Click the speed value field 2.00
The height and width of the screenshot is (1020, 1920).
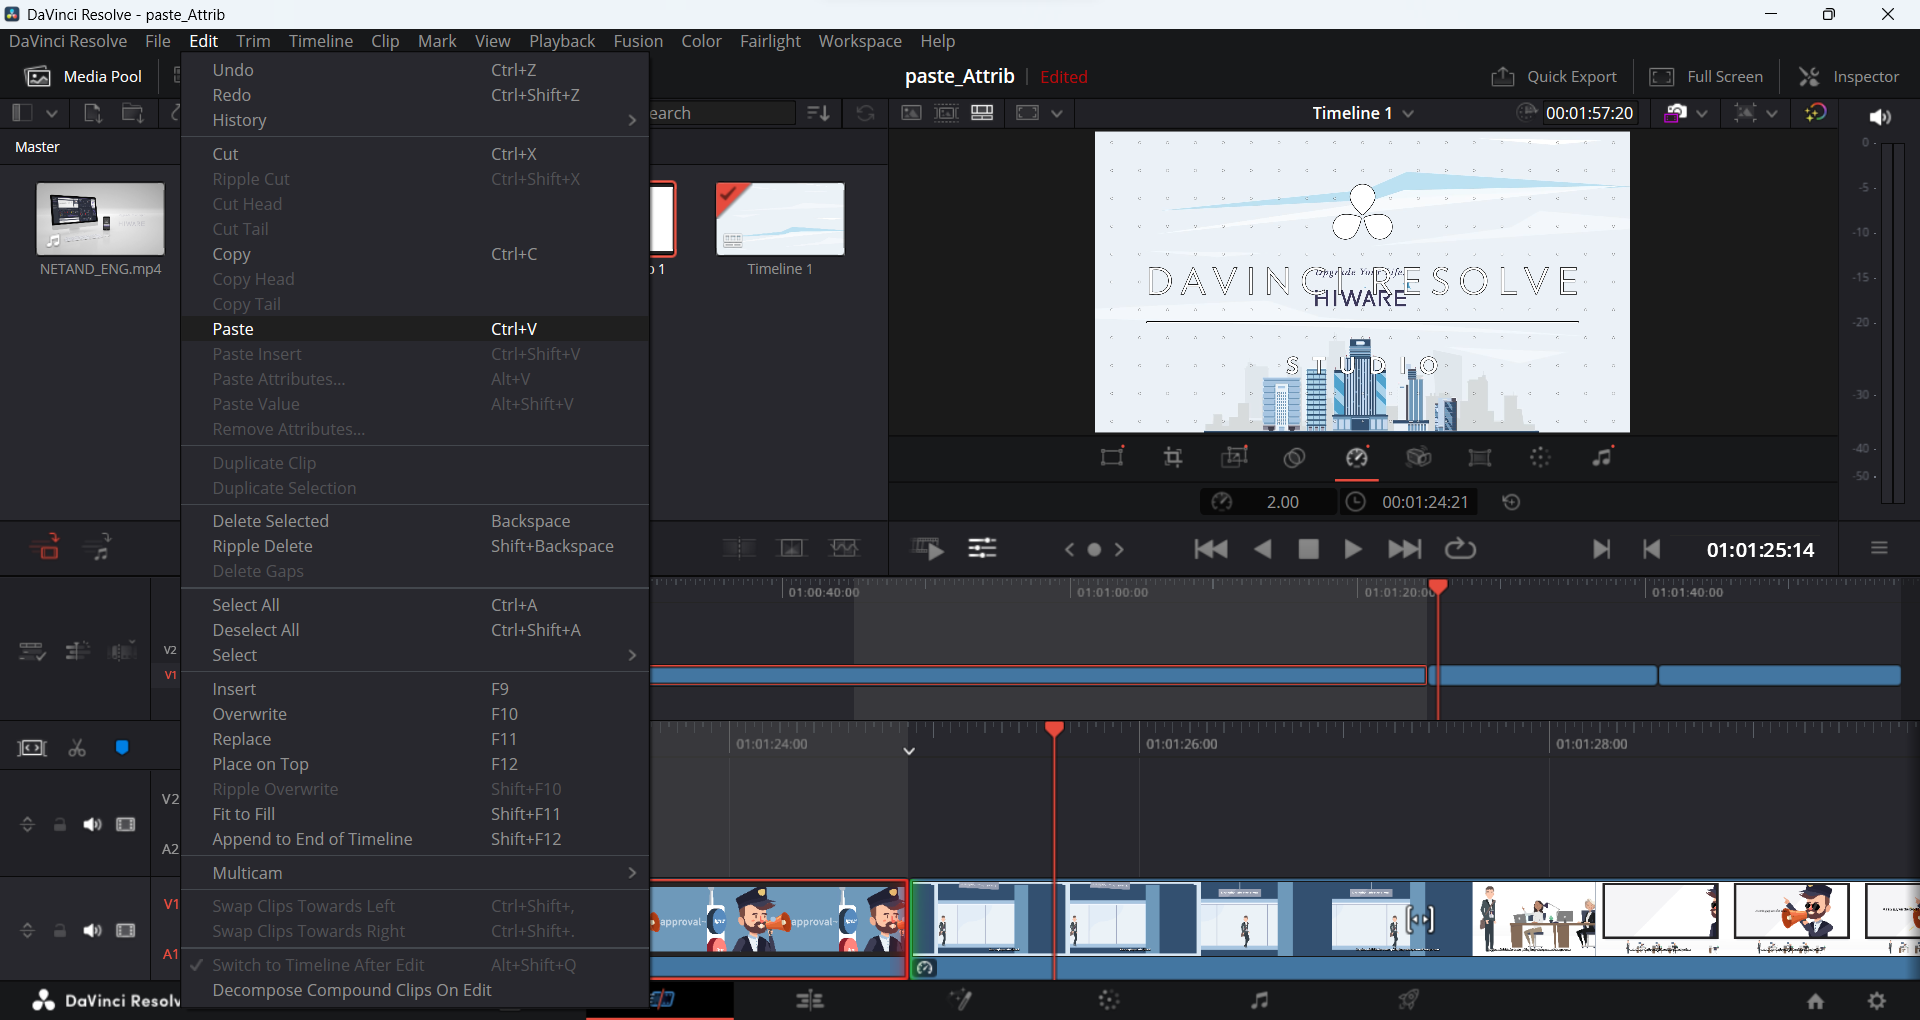click(1282, 502)
